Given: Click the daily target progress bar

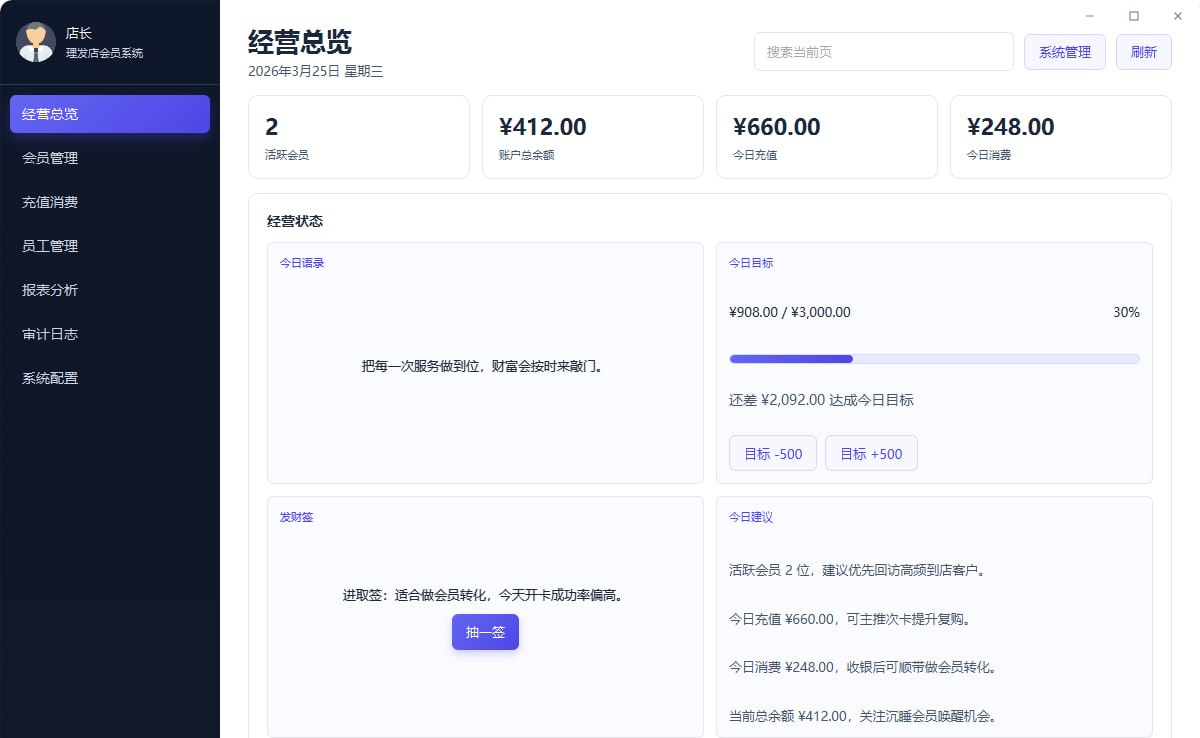Looking at the screenshot, I should [x=934, y=359].
